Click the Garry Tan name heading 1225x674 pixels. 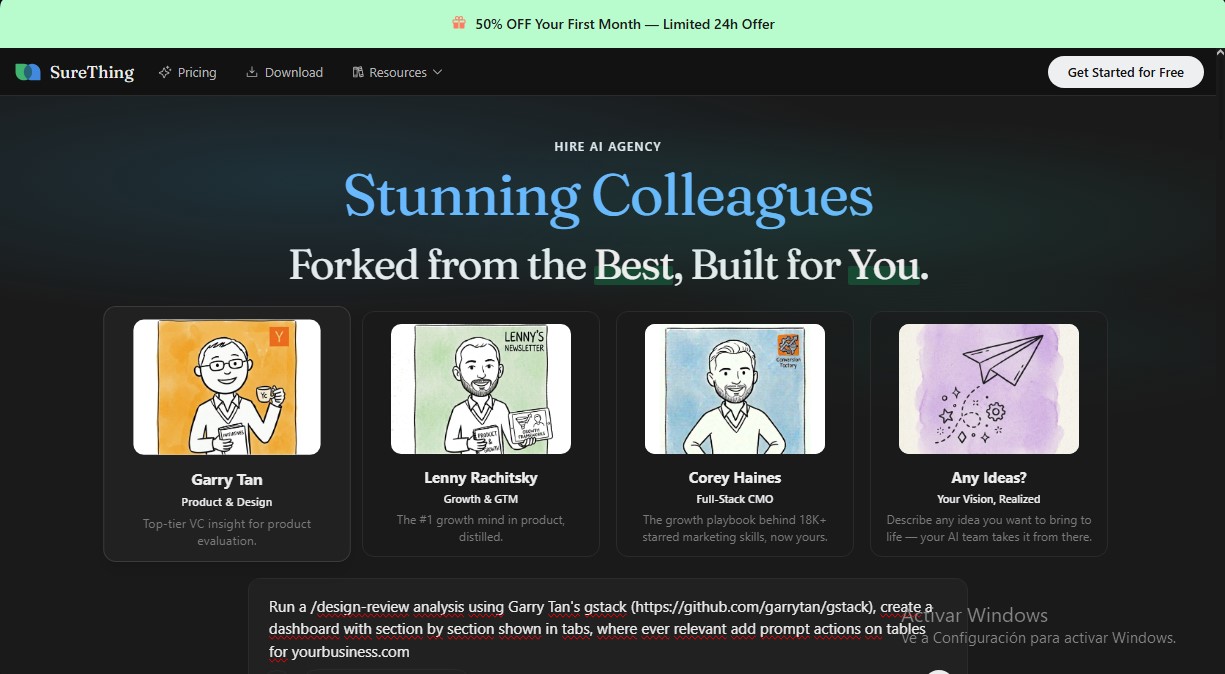pos(227,480)
